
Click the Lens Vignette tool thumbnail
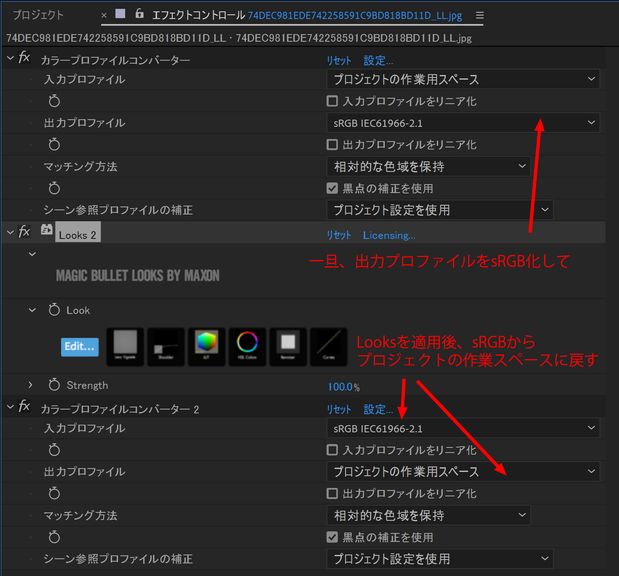pyautogui.click(x=125, y=347)
